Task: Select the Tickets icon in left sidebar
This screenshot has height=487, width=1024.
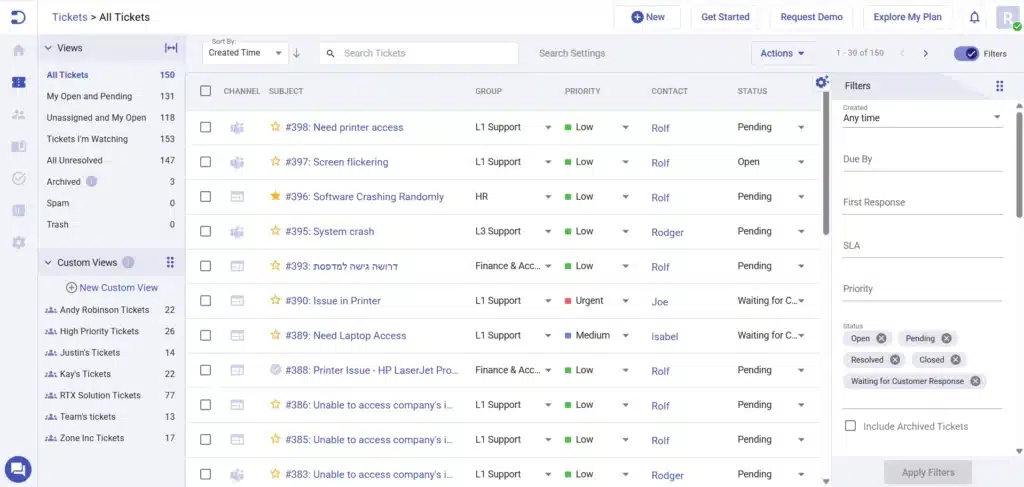Action: [x=19, y=82]
